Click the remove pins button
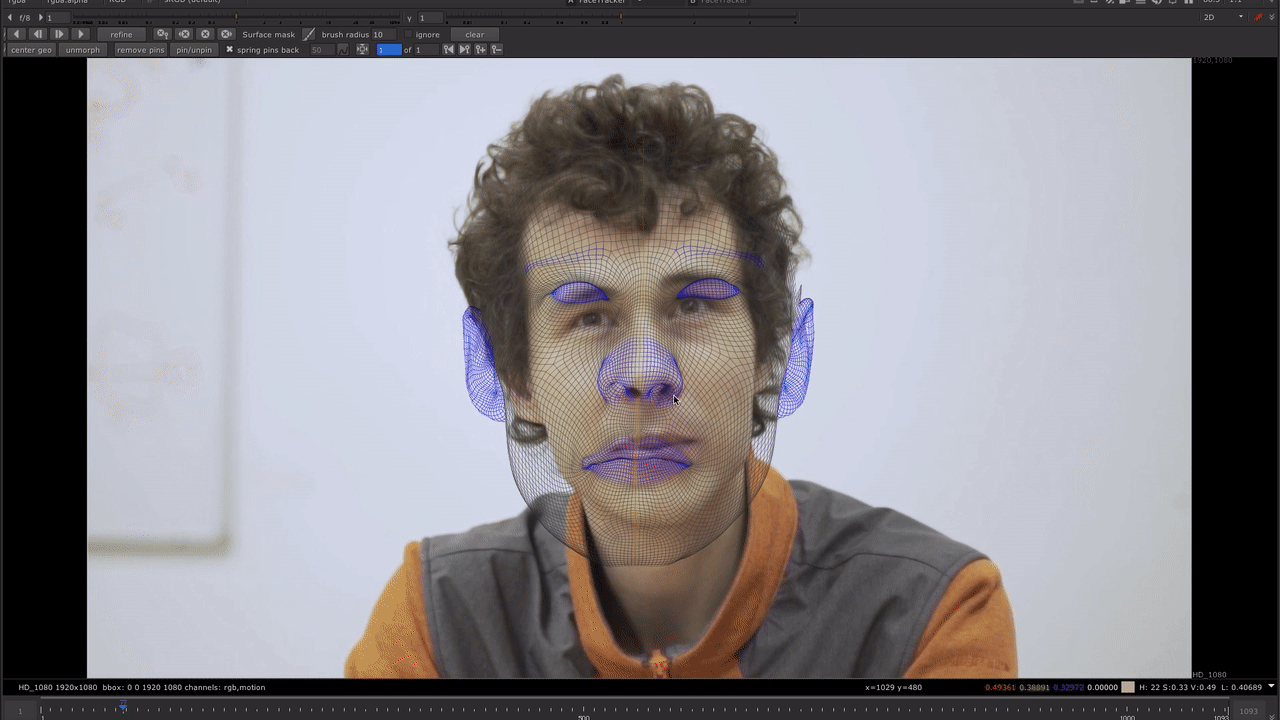Image resolution: width=1280 pixels, height=720 pixels. tap(140, 50)
